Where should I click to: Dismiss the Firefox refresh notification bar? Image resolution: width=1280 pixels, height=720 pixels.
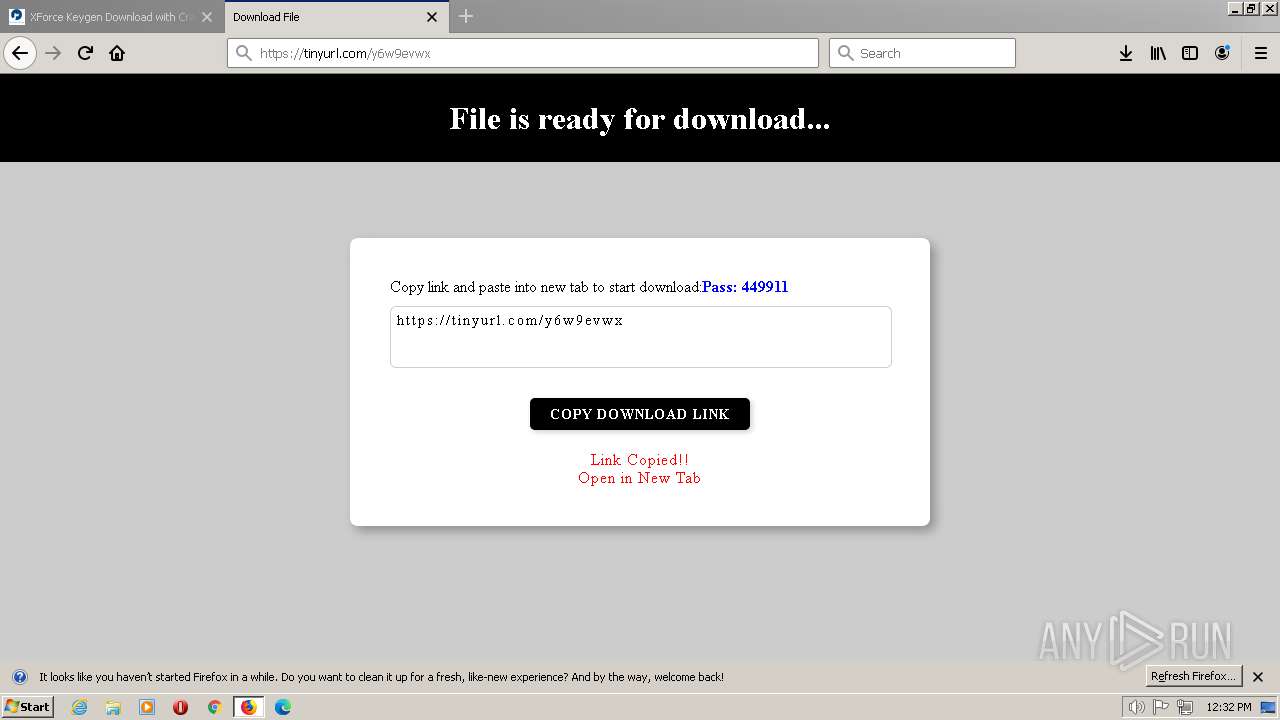pyautogui.click(x=1258, y=677)
